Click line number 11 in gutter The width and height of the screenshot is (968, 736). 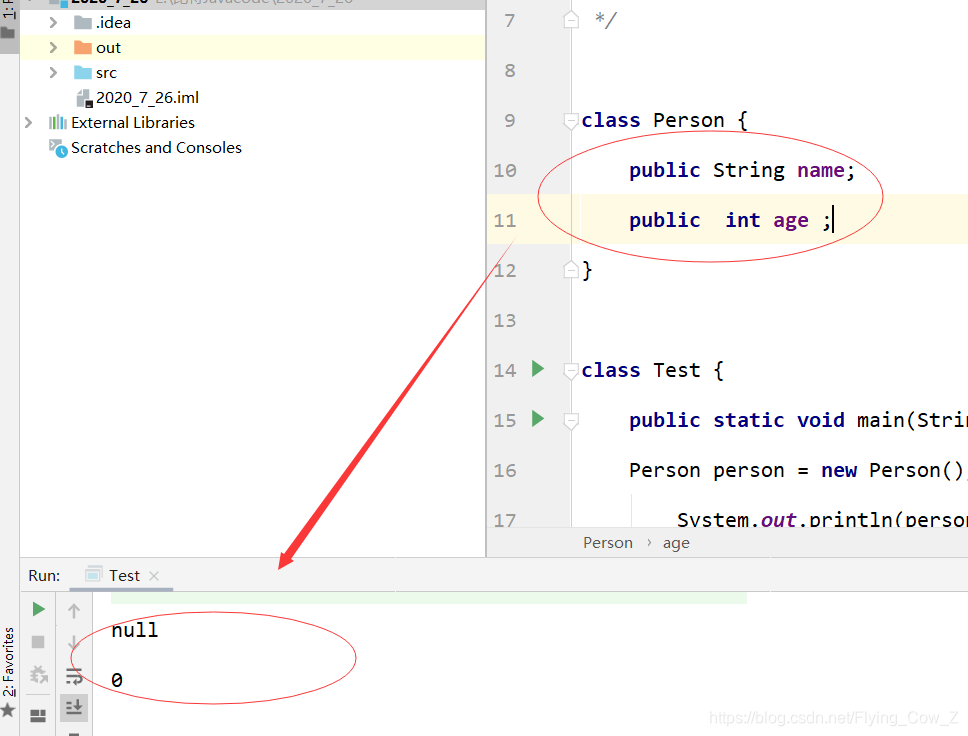coord(505,220)
